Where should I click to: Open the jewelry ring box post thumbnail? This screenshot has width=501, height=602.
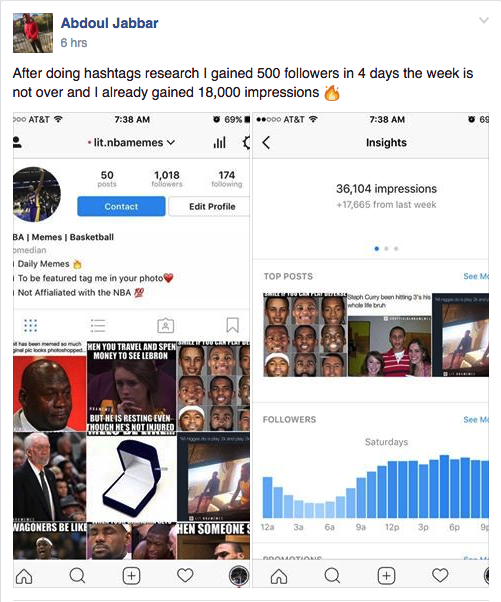tap(132, 479)
